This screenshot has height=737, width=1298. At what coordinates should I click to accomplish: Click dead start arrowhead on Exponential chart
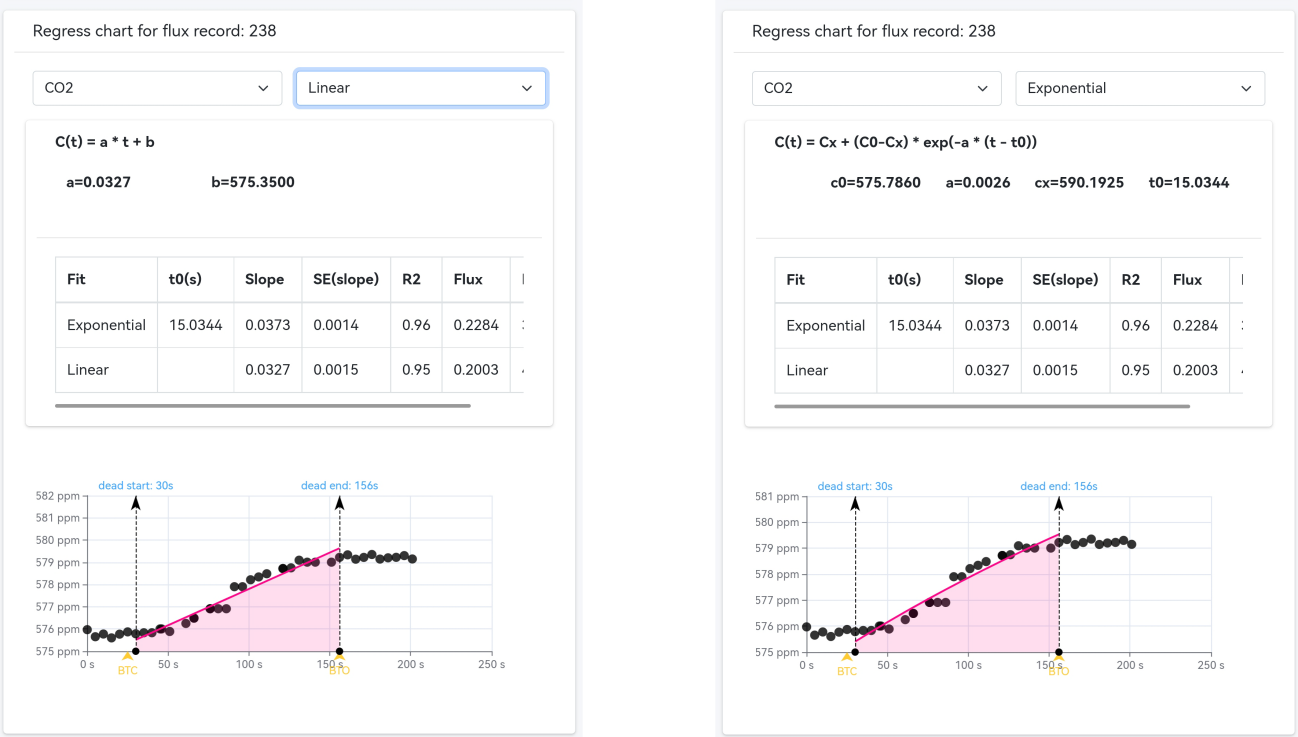[x=855, y=503]
